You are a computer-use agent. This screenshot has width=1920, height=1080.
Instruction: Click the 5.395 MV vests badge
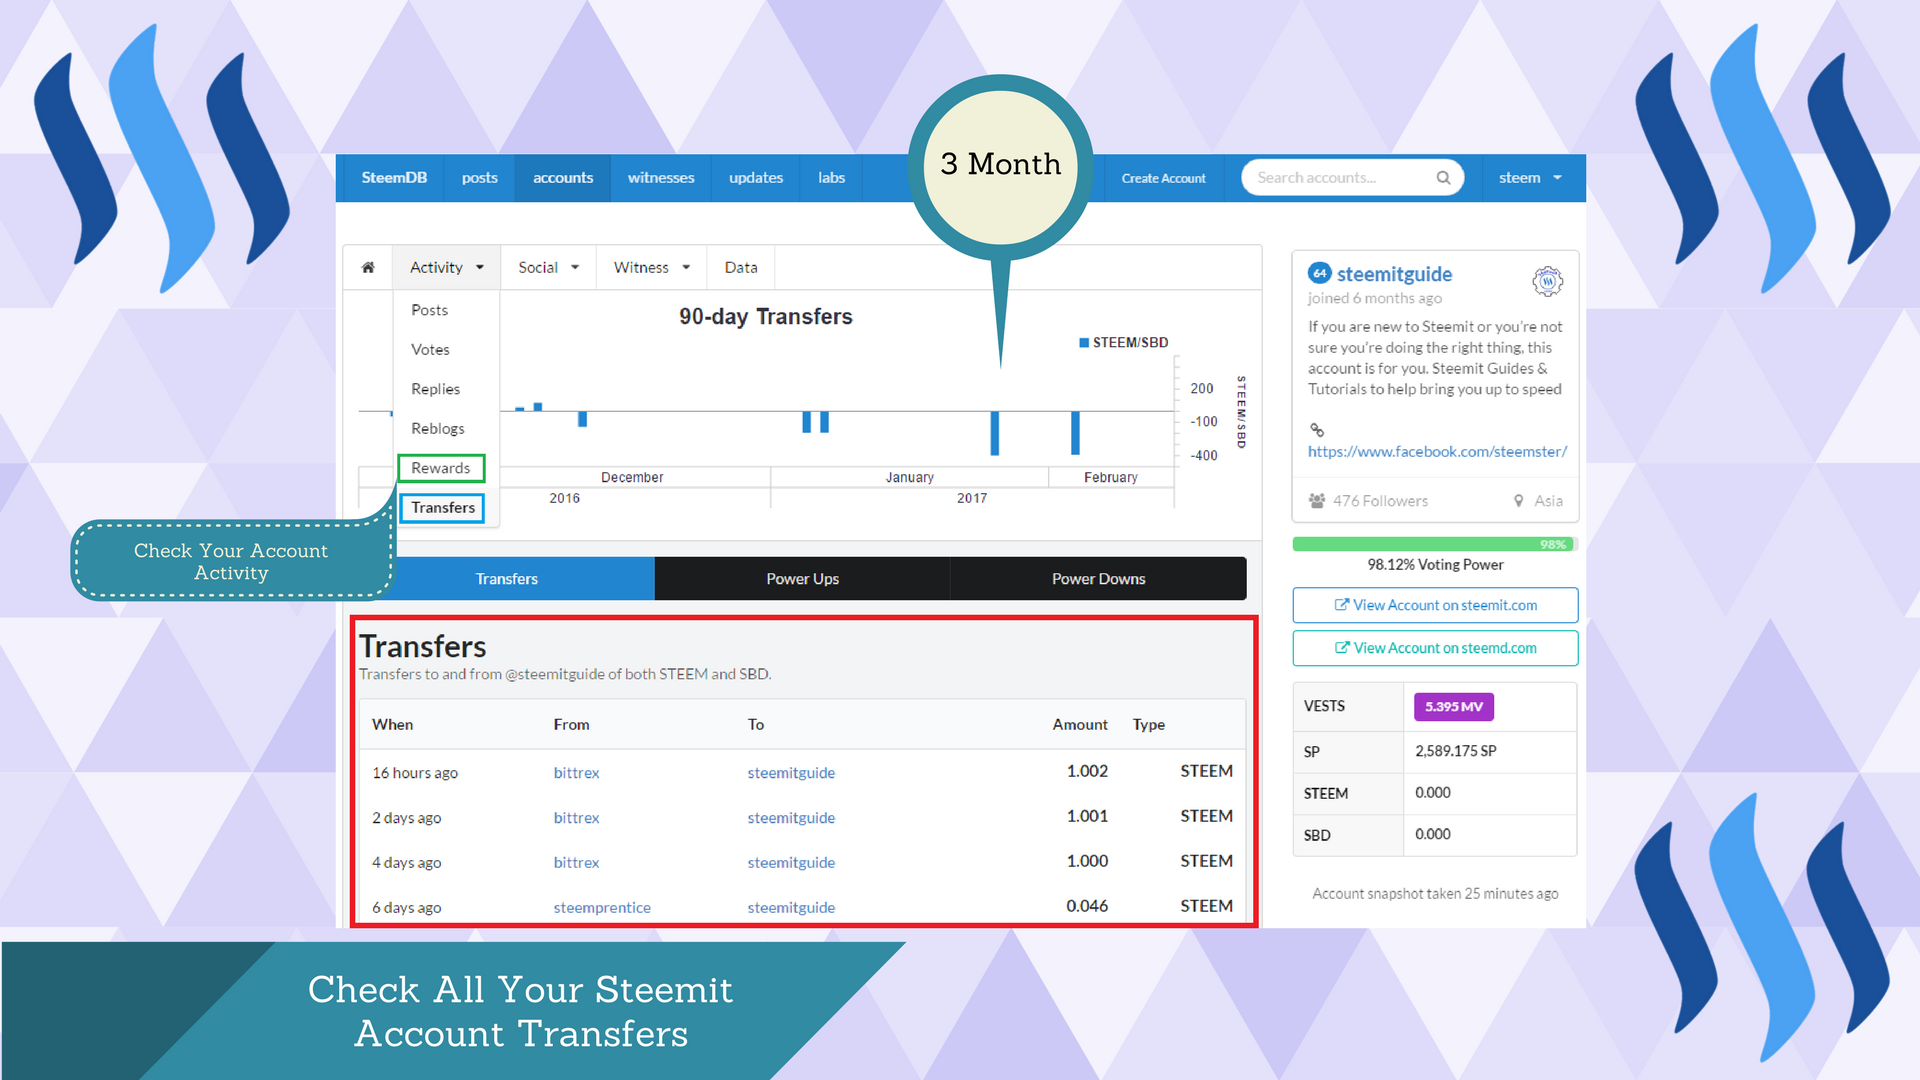pyautogui.click(x=1453, y=707)
